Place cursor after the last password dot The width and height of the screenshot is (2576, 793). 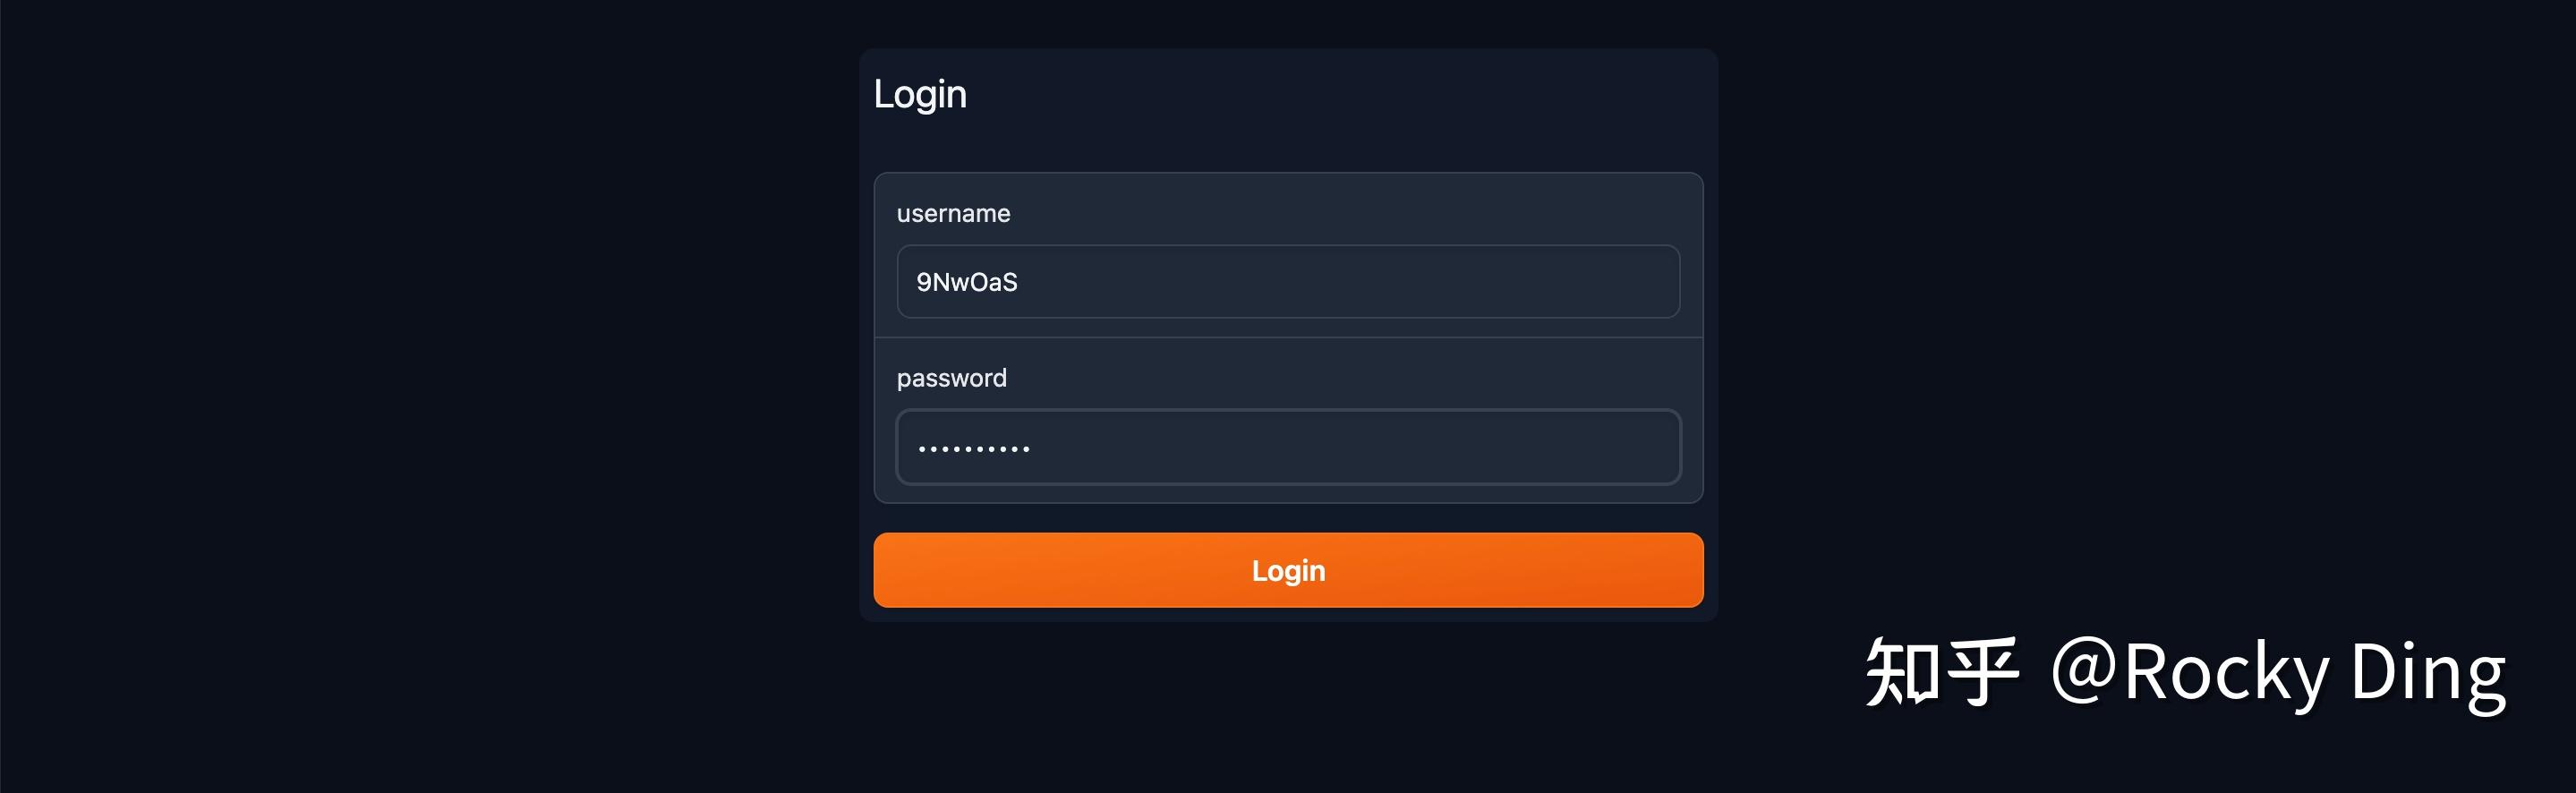[1033, 449]
